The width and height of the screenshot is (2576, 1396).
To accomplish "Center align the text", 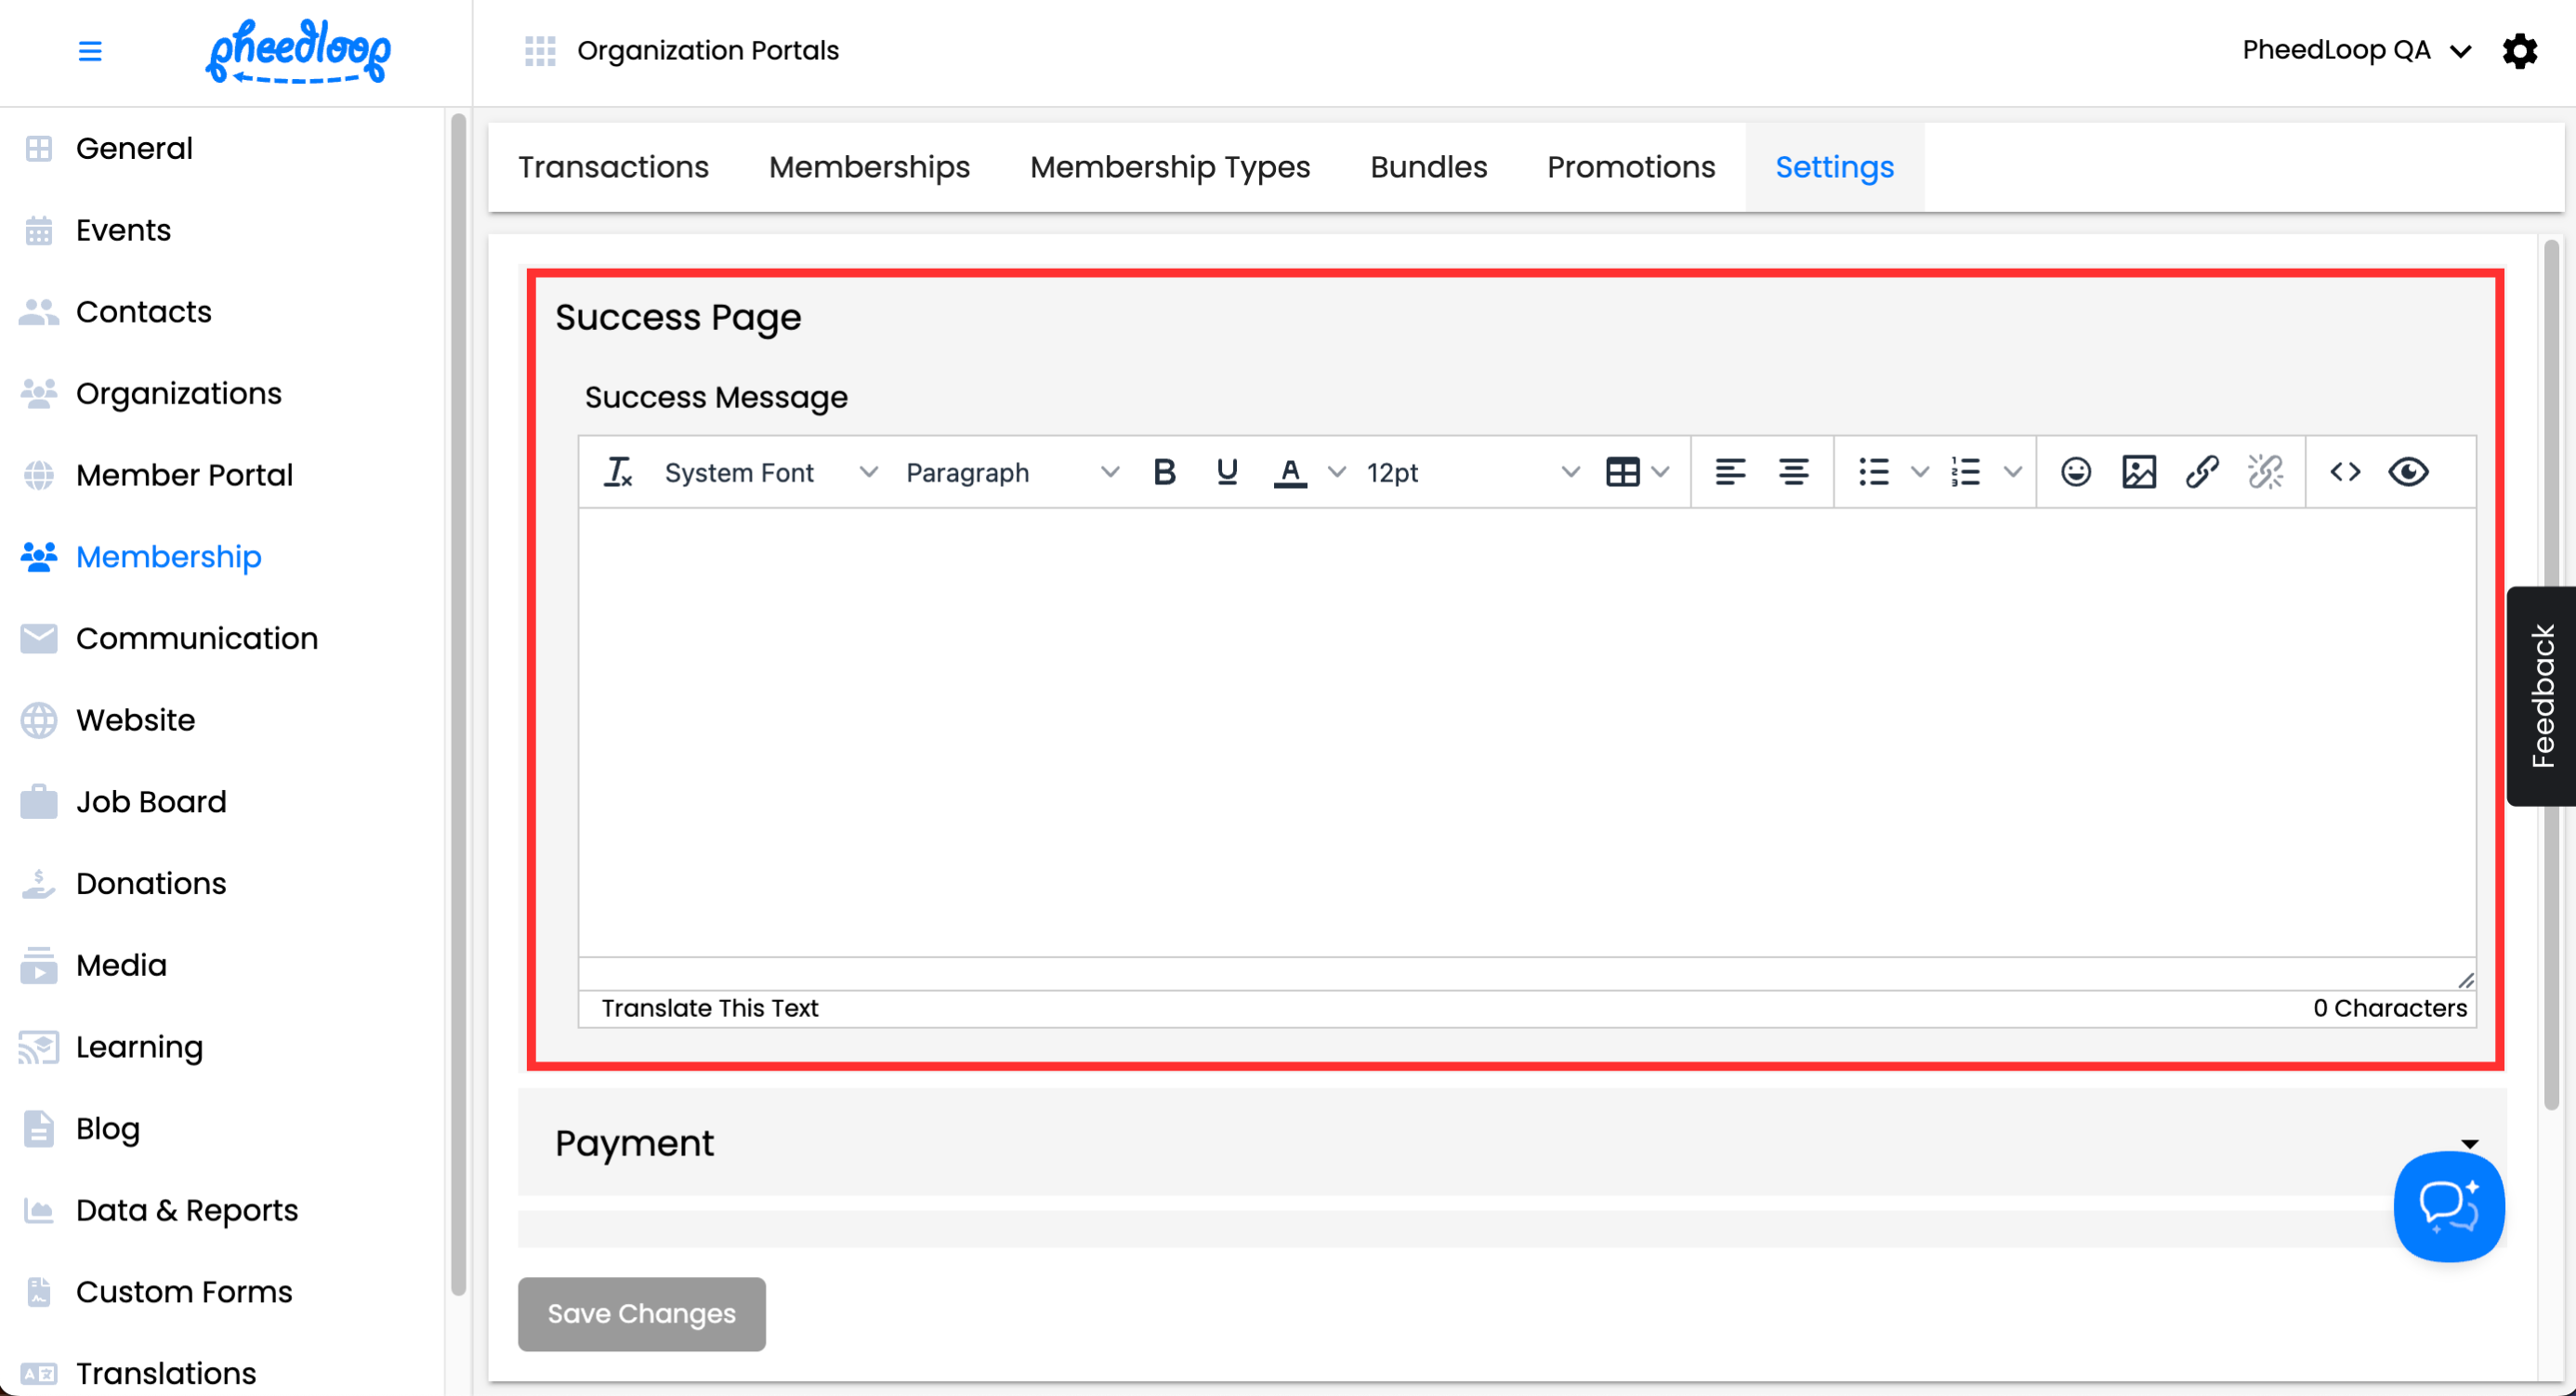I will coord(1793,472).
